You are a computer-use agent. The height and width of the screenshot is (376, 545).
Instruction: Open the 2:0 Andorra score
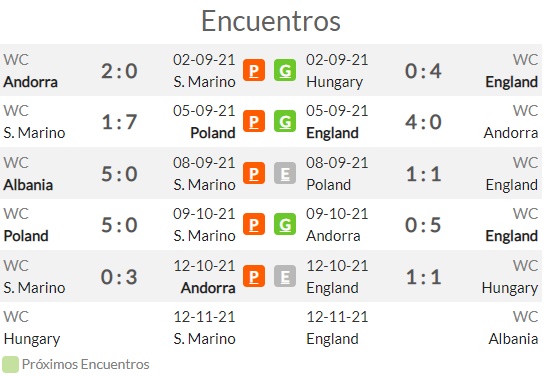point(119,71)
